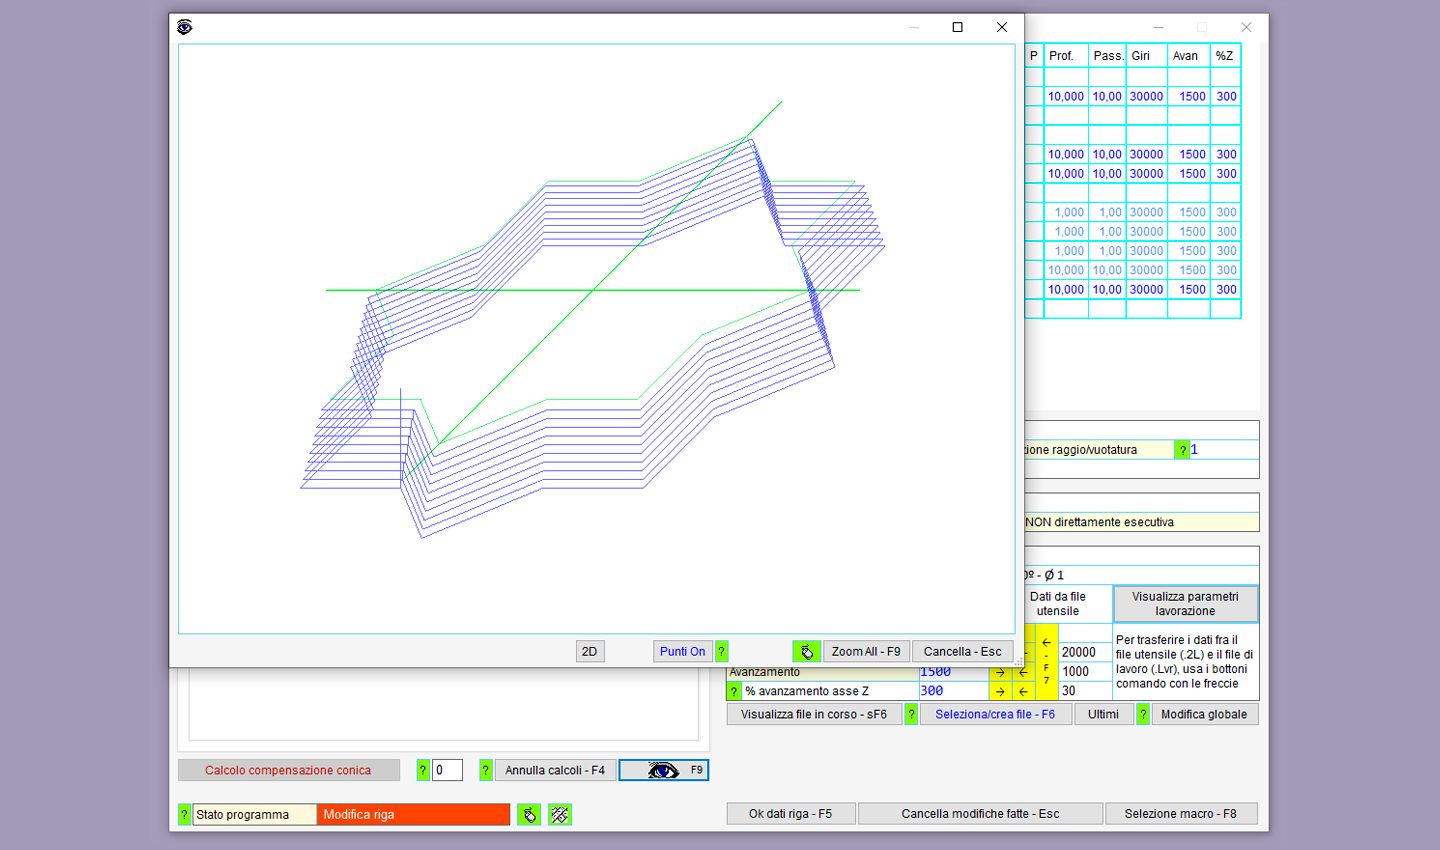
Task: Click the compensation value field showing 0
Action: [447, 770]
